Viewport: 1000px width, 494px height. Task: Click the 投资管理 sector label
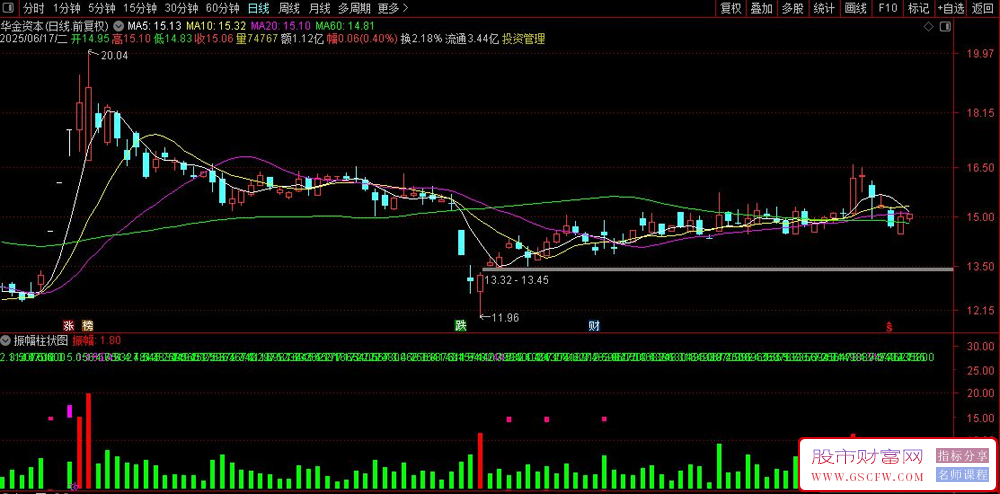pos(523,39)
